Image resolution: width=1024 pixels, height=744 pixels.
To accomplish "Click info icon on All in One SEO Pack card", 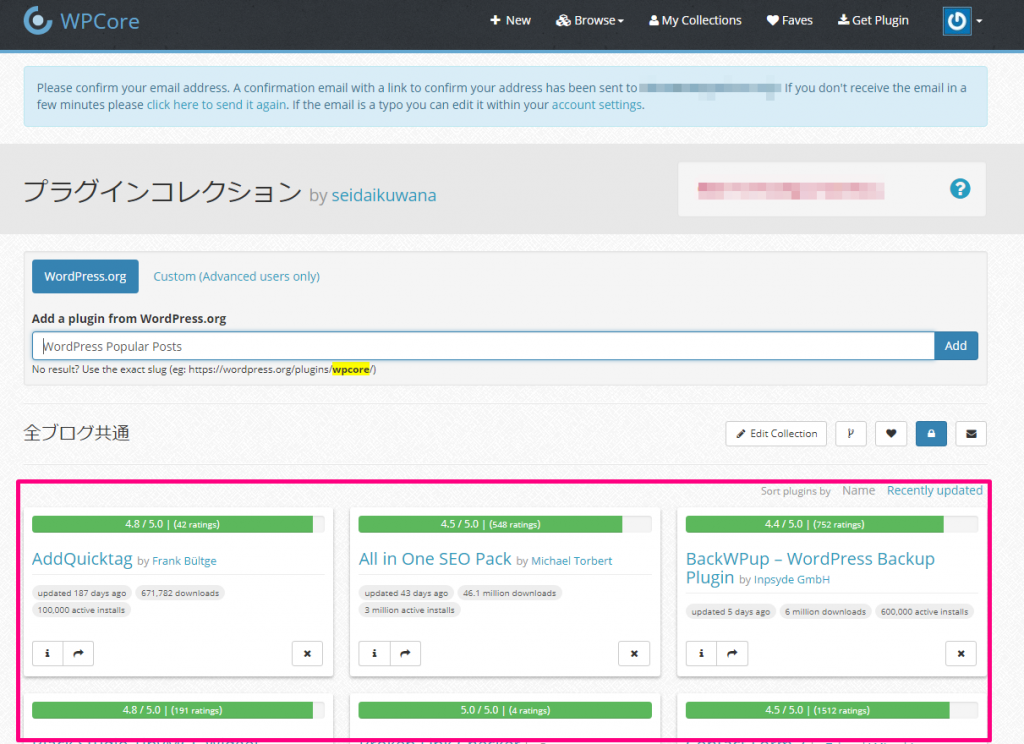I will [374, 653].
